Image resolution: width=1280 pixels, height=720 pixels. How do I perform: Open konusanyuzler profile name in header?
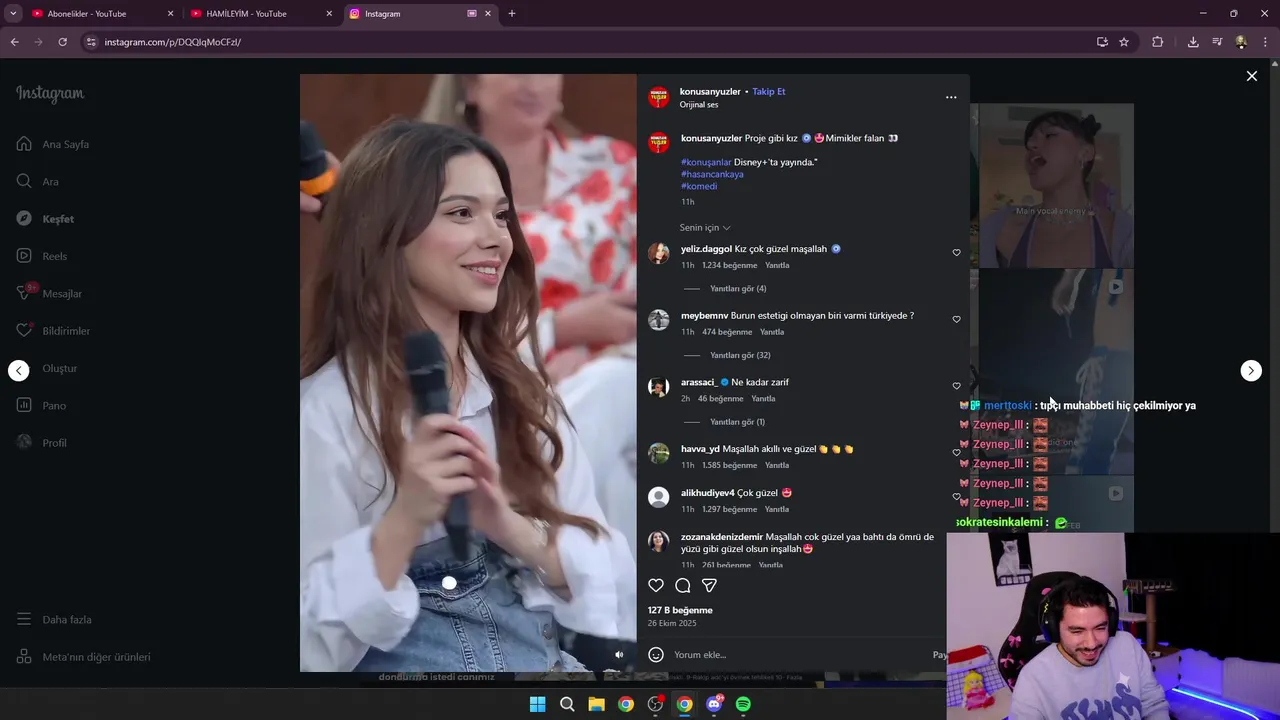(710, 91)
